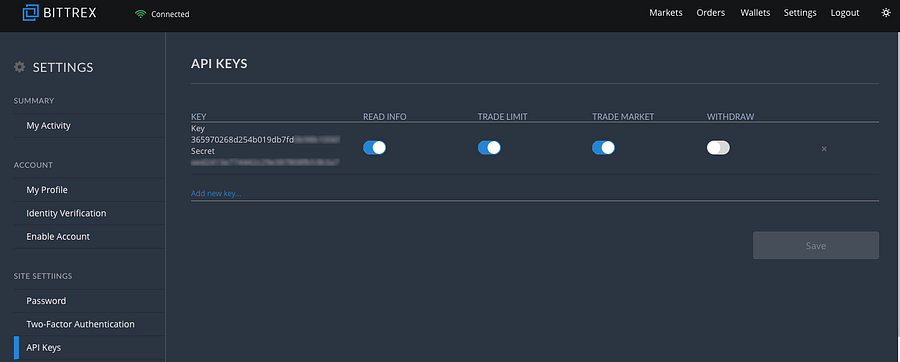Click the Save button

coord(816,246)
